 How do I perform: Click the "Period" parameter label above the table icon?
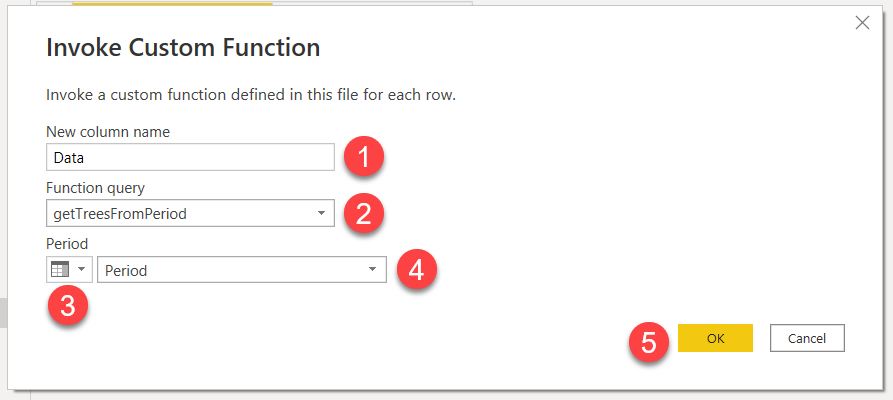pos(66,243)
